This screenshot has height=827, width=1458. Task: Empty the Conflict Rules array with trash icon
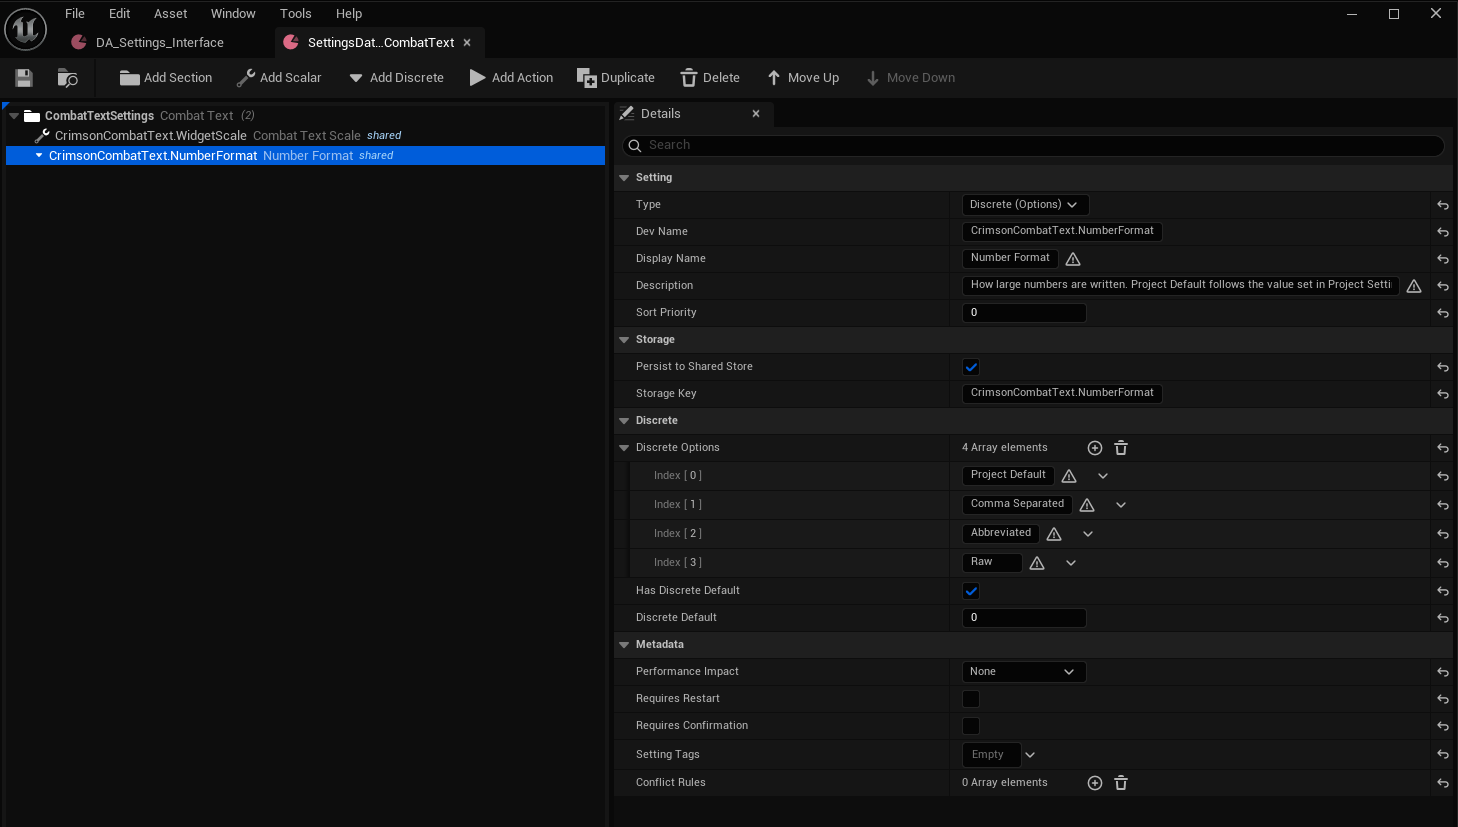pyautogui.click(x=1121, y=783)
